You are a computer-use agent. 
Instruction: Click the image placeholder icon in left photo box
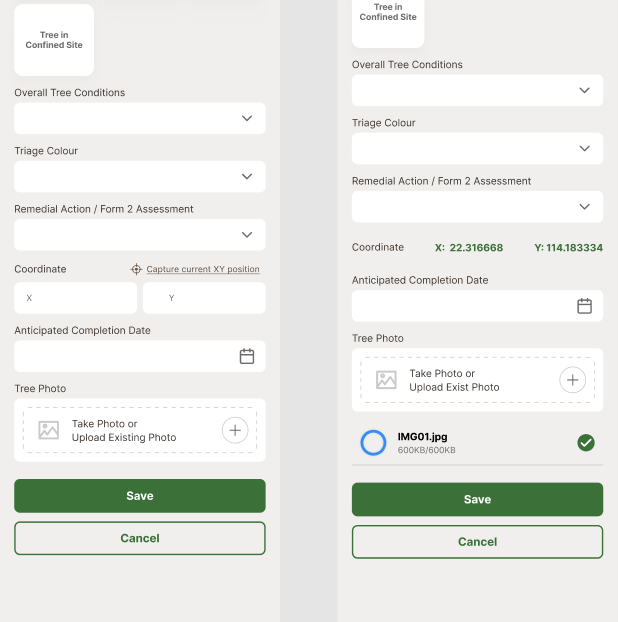(49, 430)
